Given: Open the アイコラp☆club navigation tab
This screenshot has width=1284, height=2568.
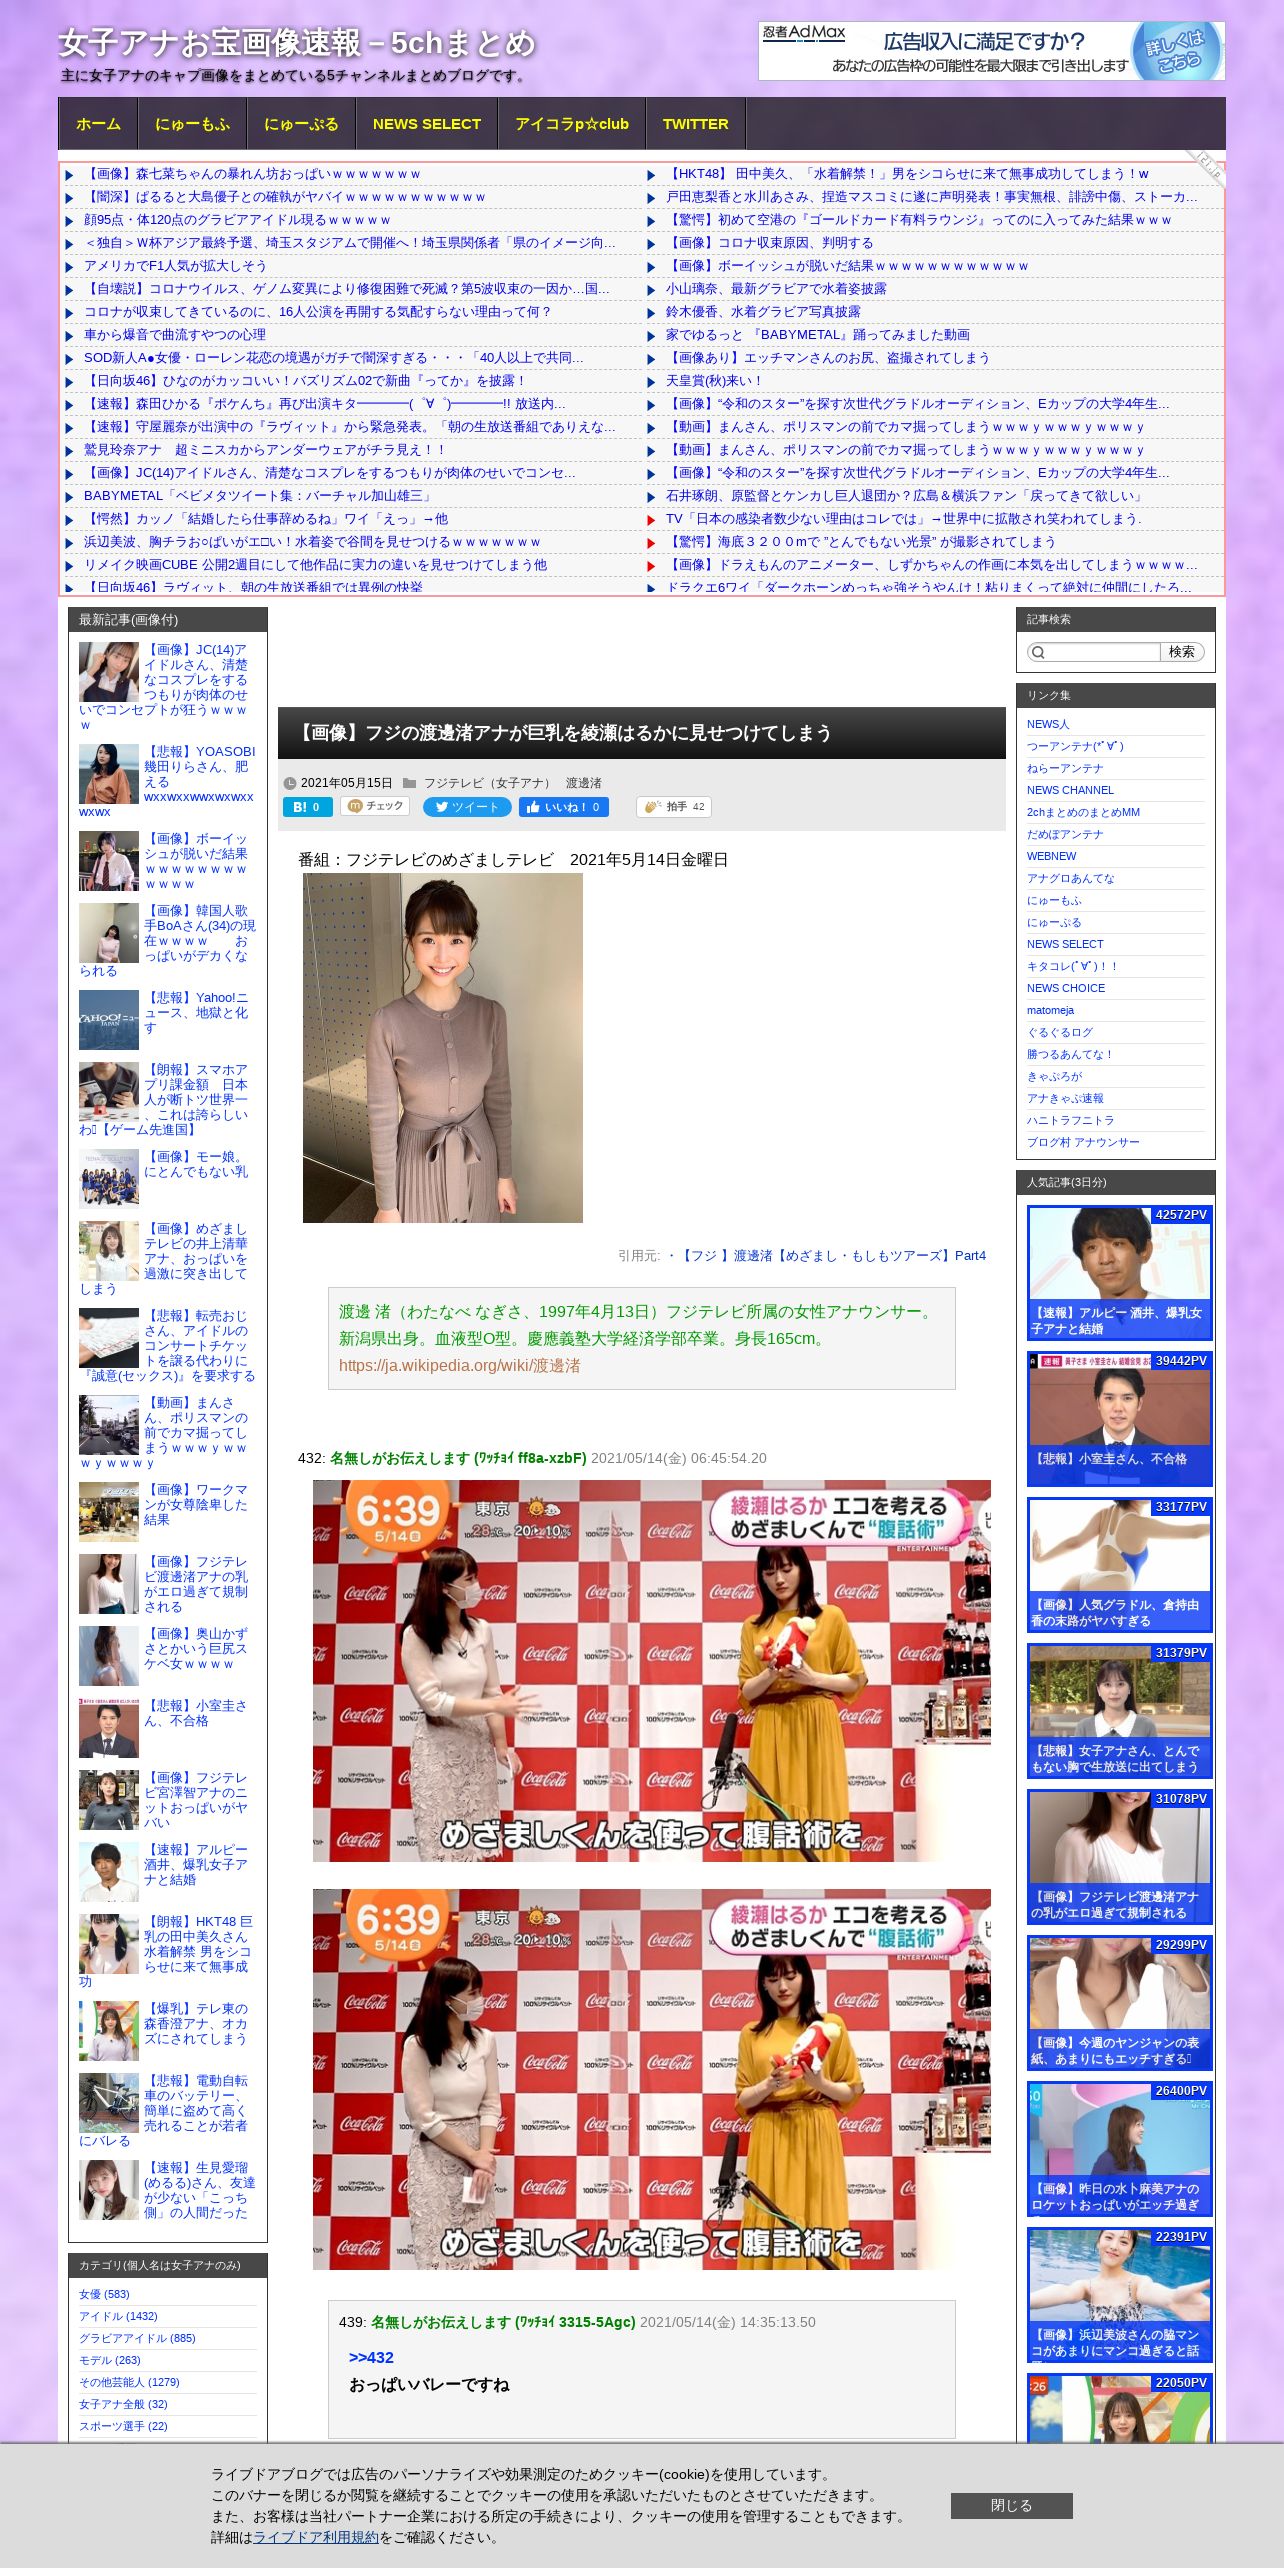Looking at the screenshot, I should click(572, 124).
